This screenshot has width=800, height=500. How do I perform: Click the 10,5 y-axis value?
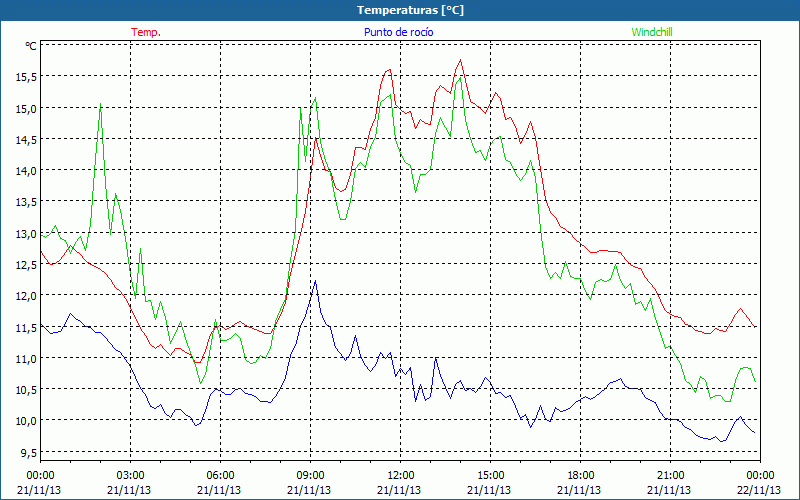pos(26,389)
